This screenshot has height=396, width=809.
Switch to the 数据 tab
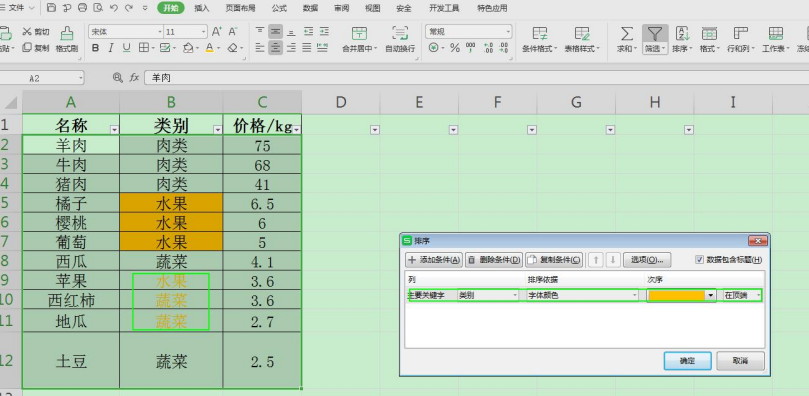point(310,8)
